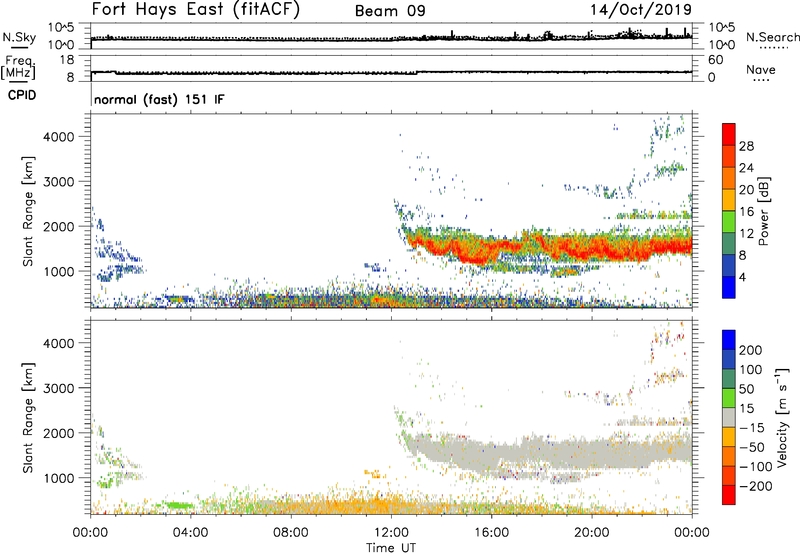
Task: Click the 'N.Sky' legend label
Action: [19, 37]
